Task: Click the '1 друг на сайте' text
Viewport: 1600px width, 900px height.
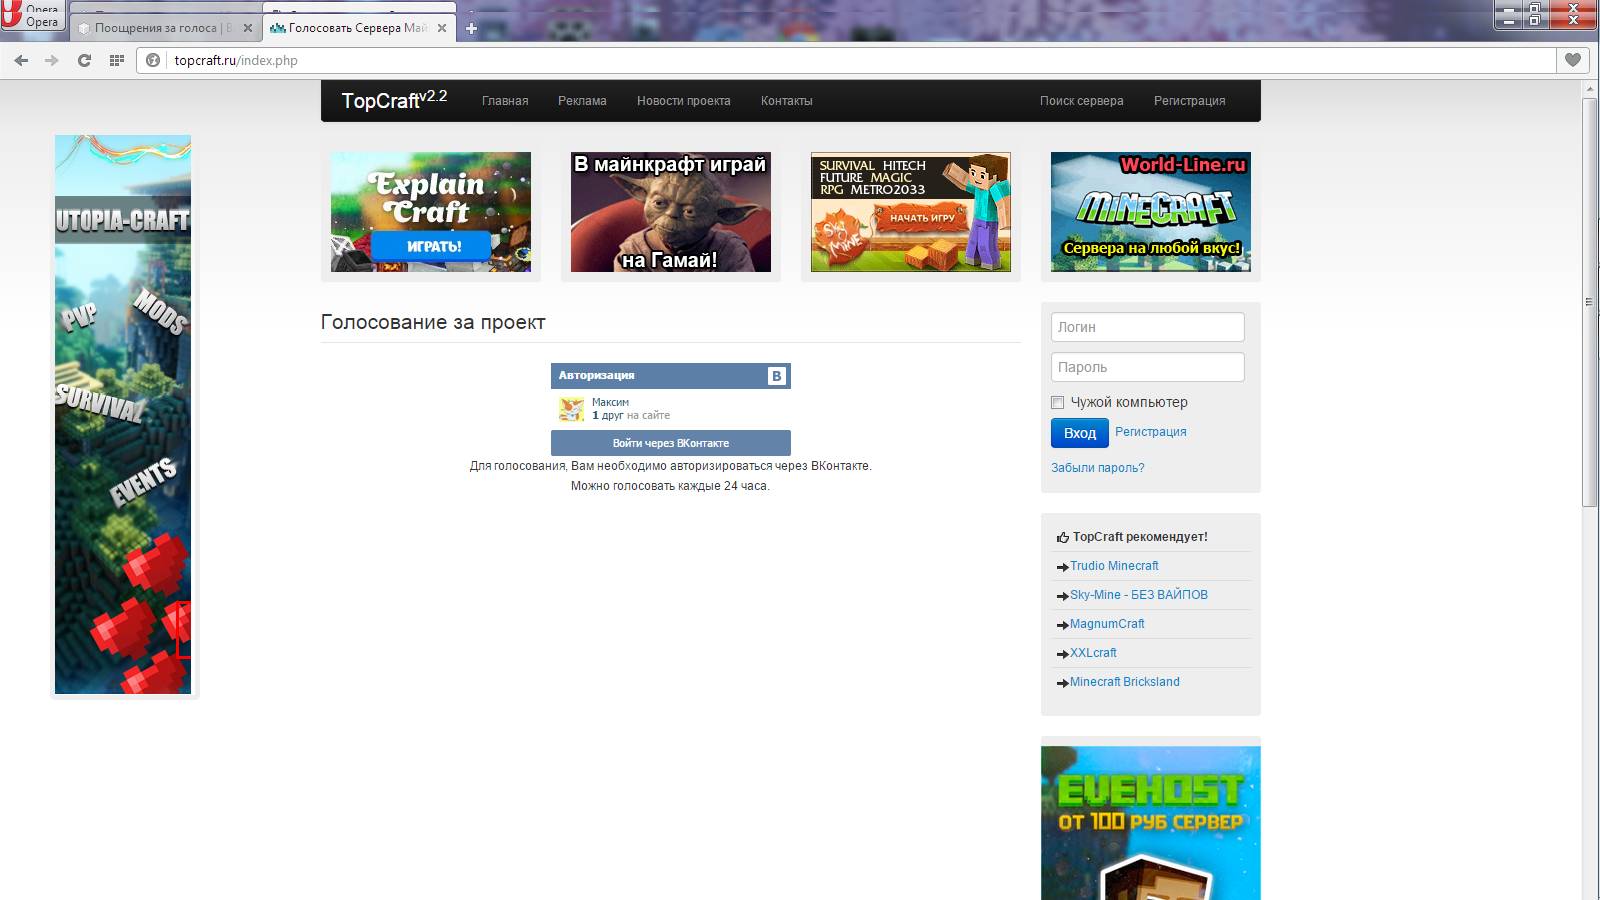Action: (x=631, y=415)
